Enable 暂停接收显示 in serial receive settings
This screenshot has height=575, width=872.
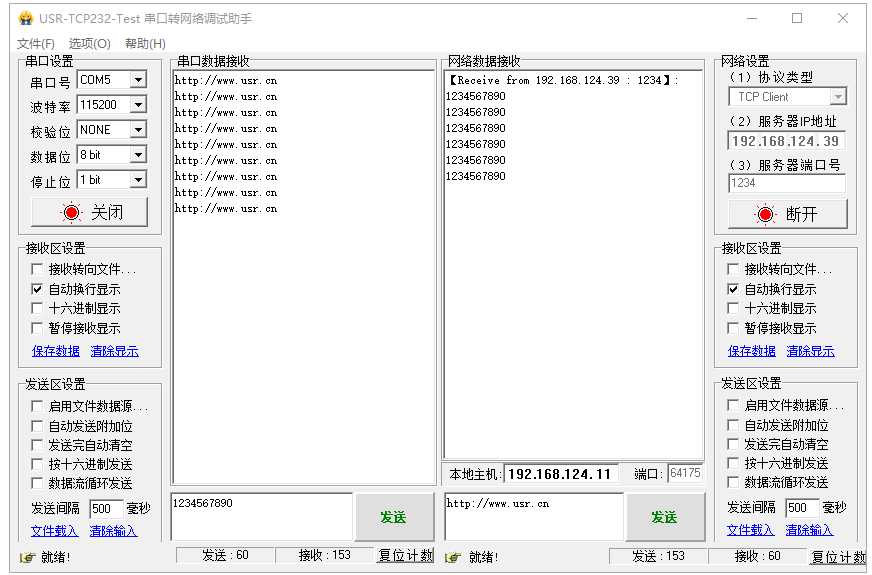pos(37,328)
